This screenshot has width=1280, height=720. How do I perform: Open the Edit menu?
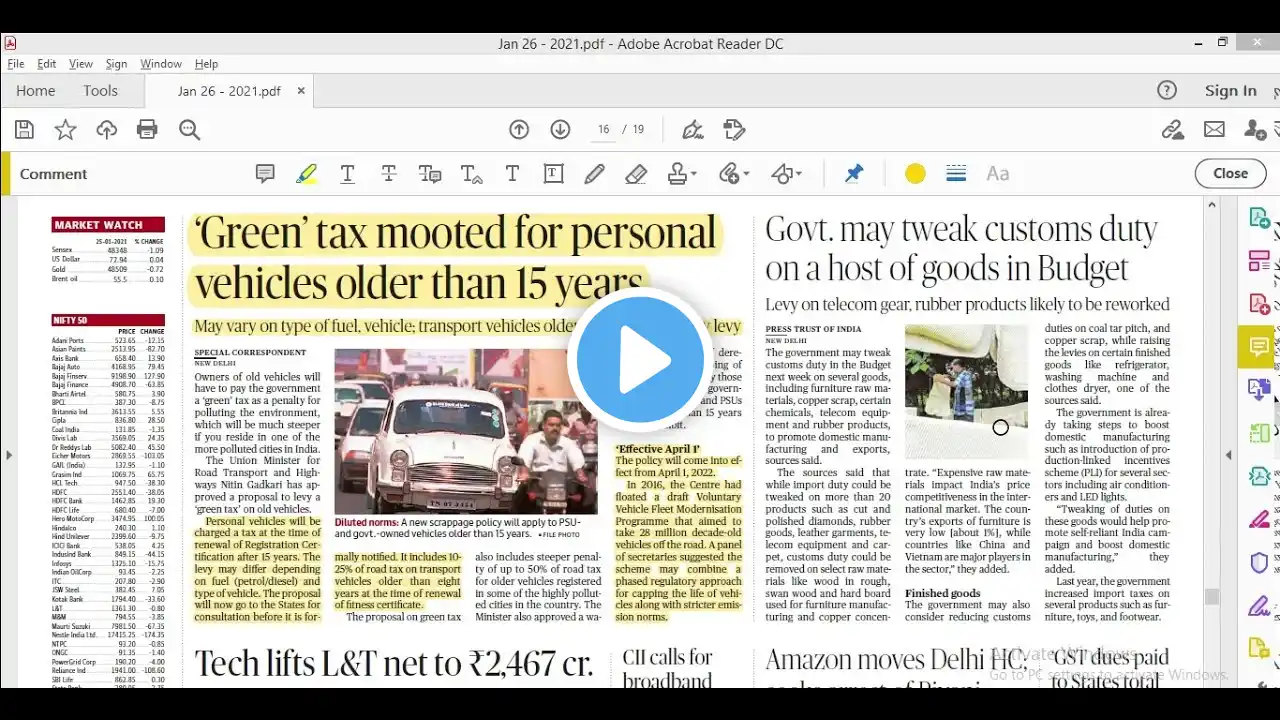click(47, 64)
